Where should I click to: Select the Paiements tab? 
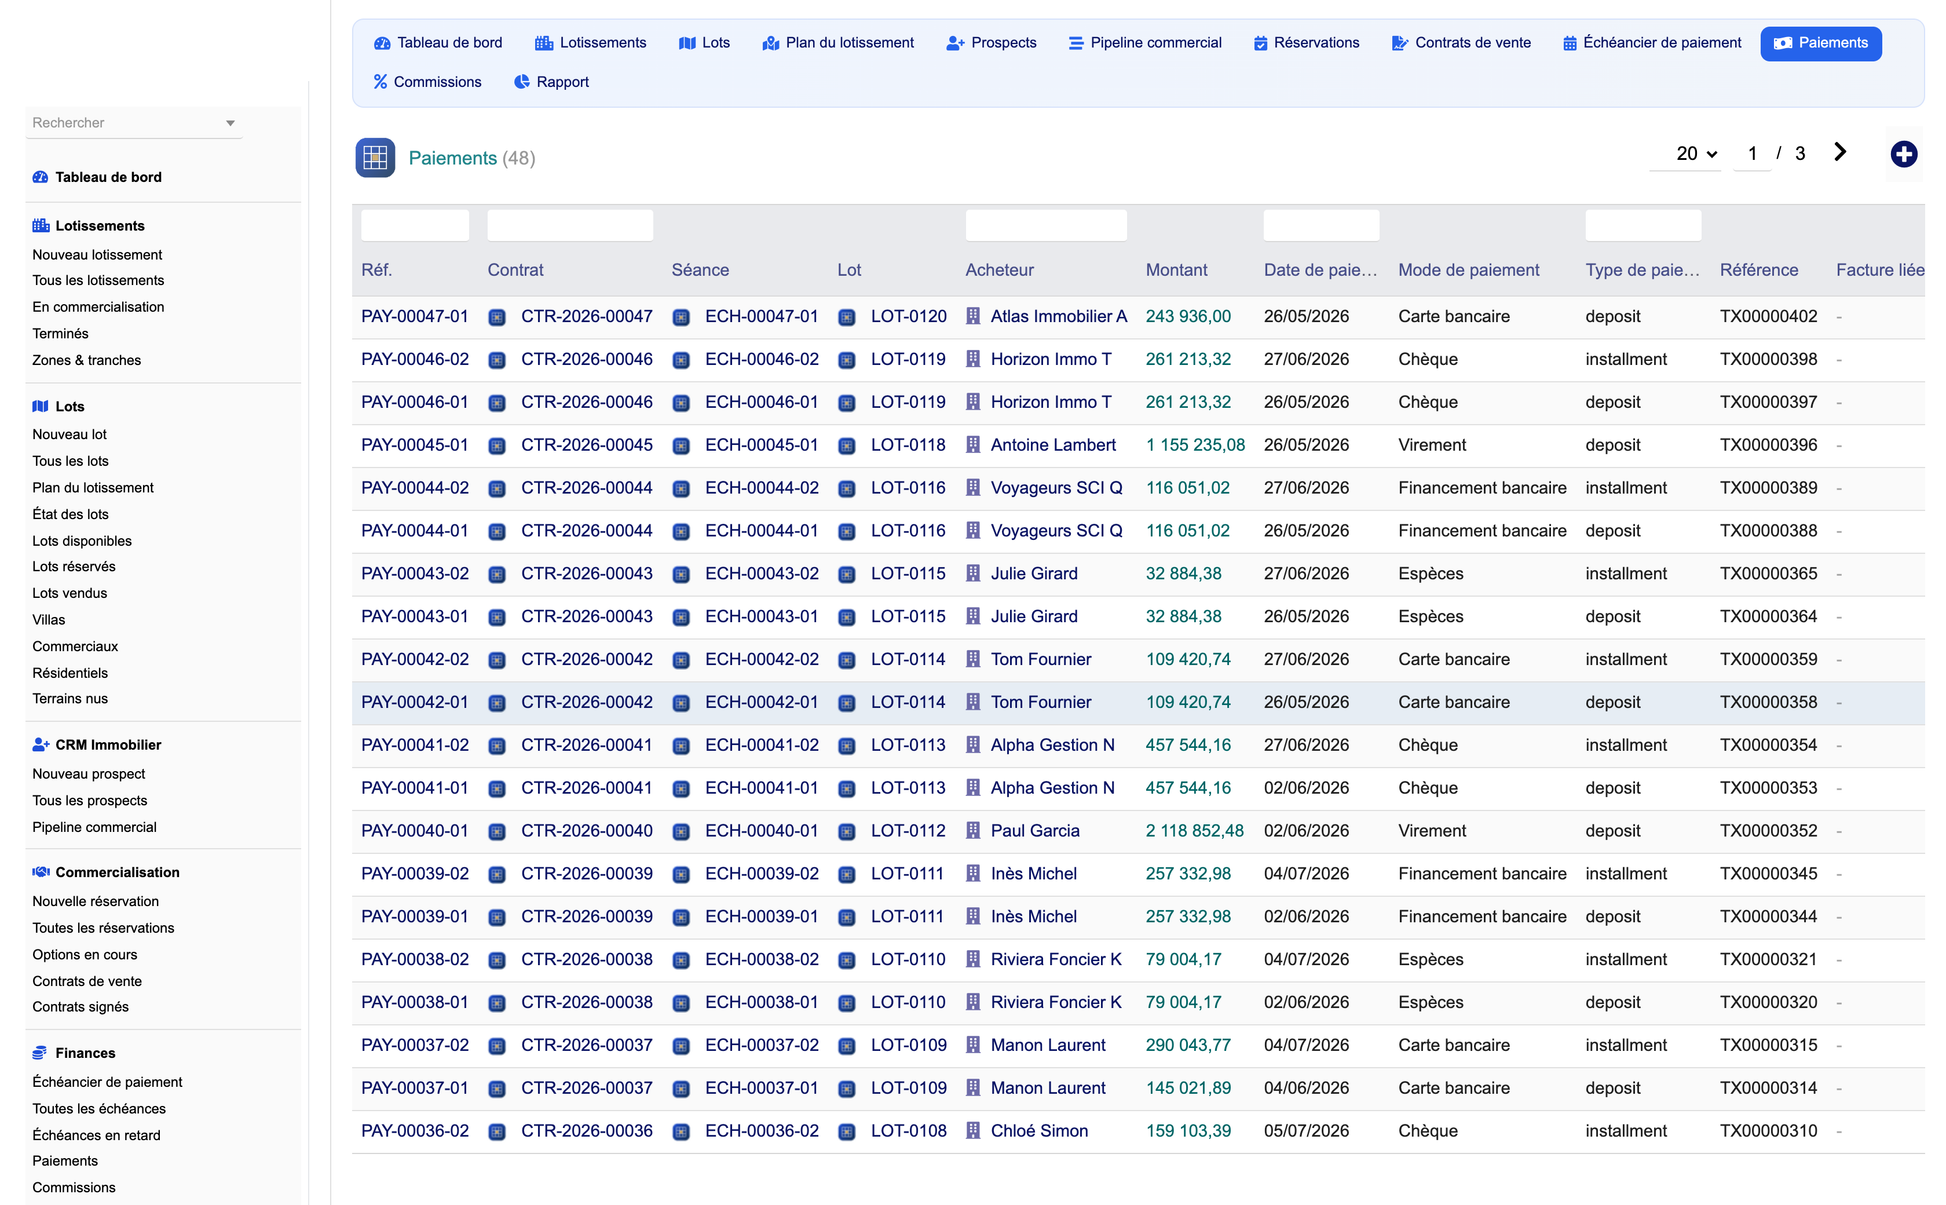coord(1821,43)
